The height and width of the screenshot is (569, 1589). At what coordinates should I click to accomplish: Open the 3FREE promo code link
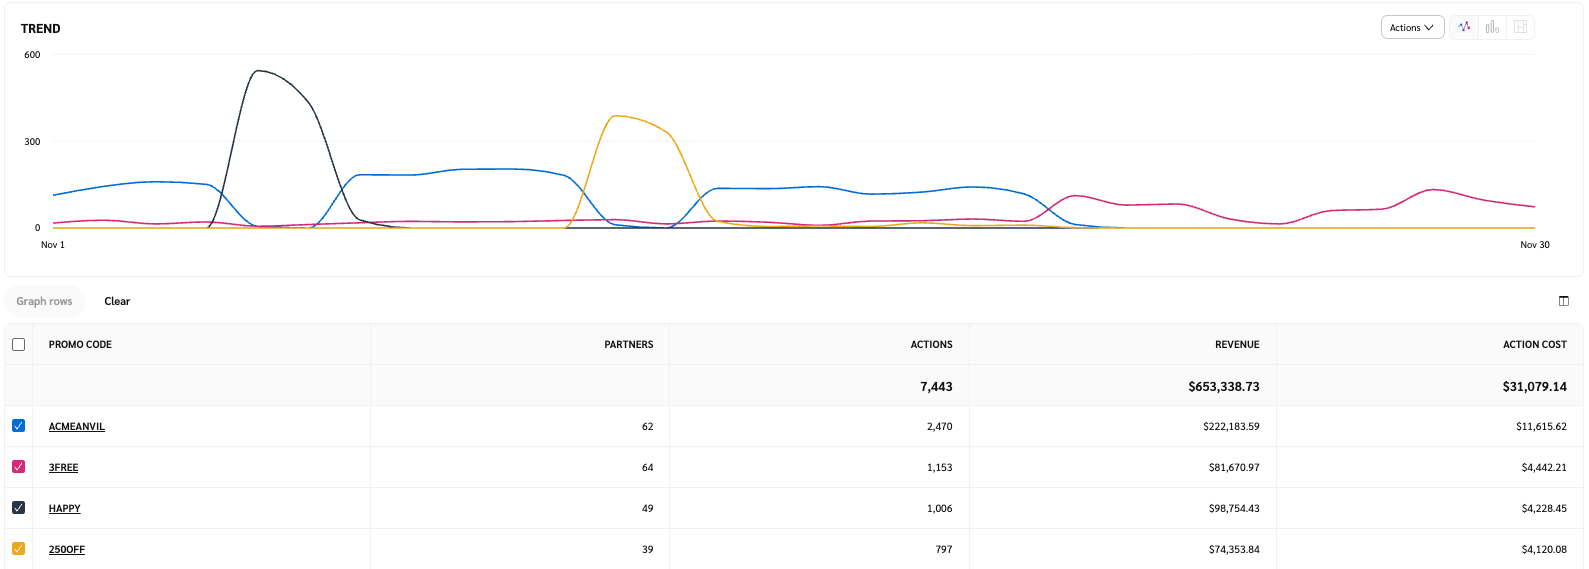(63, 468)
